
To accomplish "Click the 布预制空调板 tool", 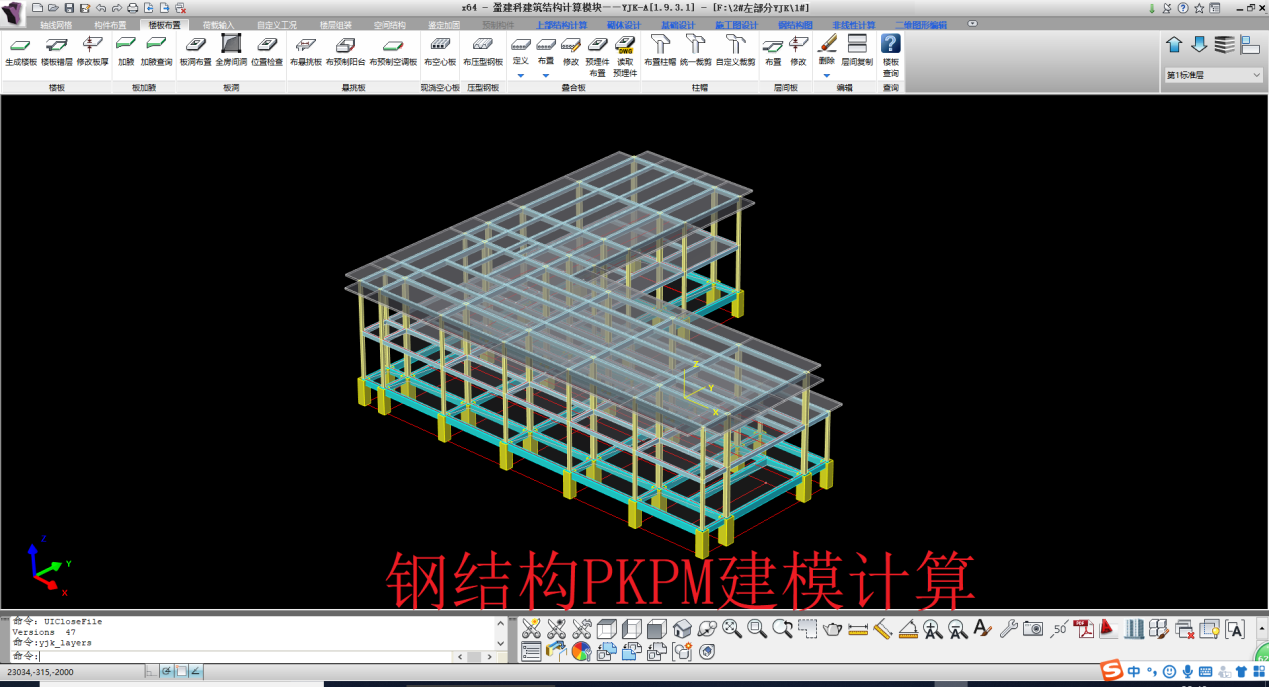I will tap(393, 51).
